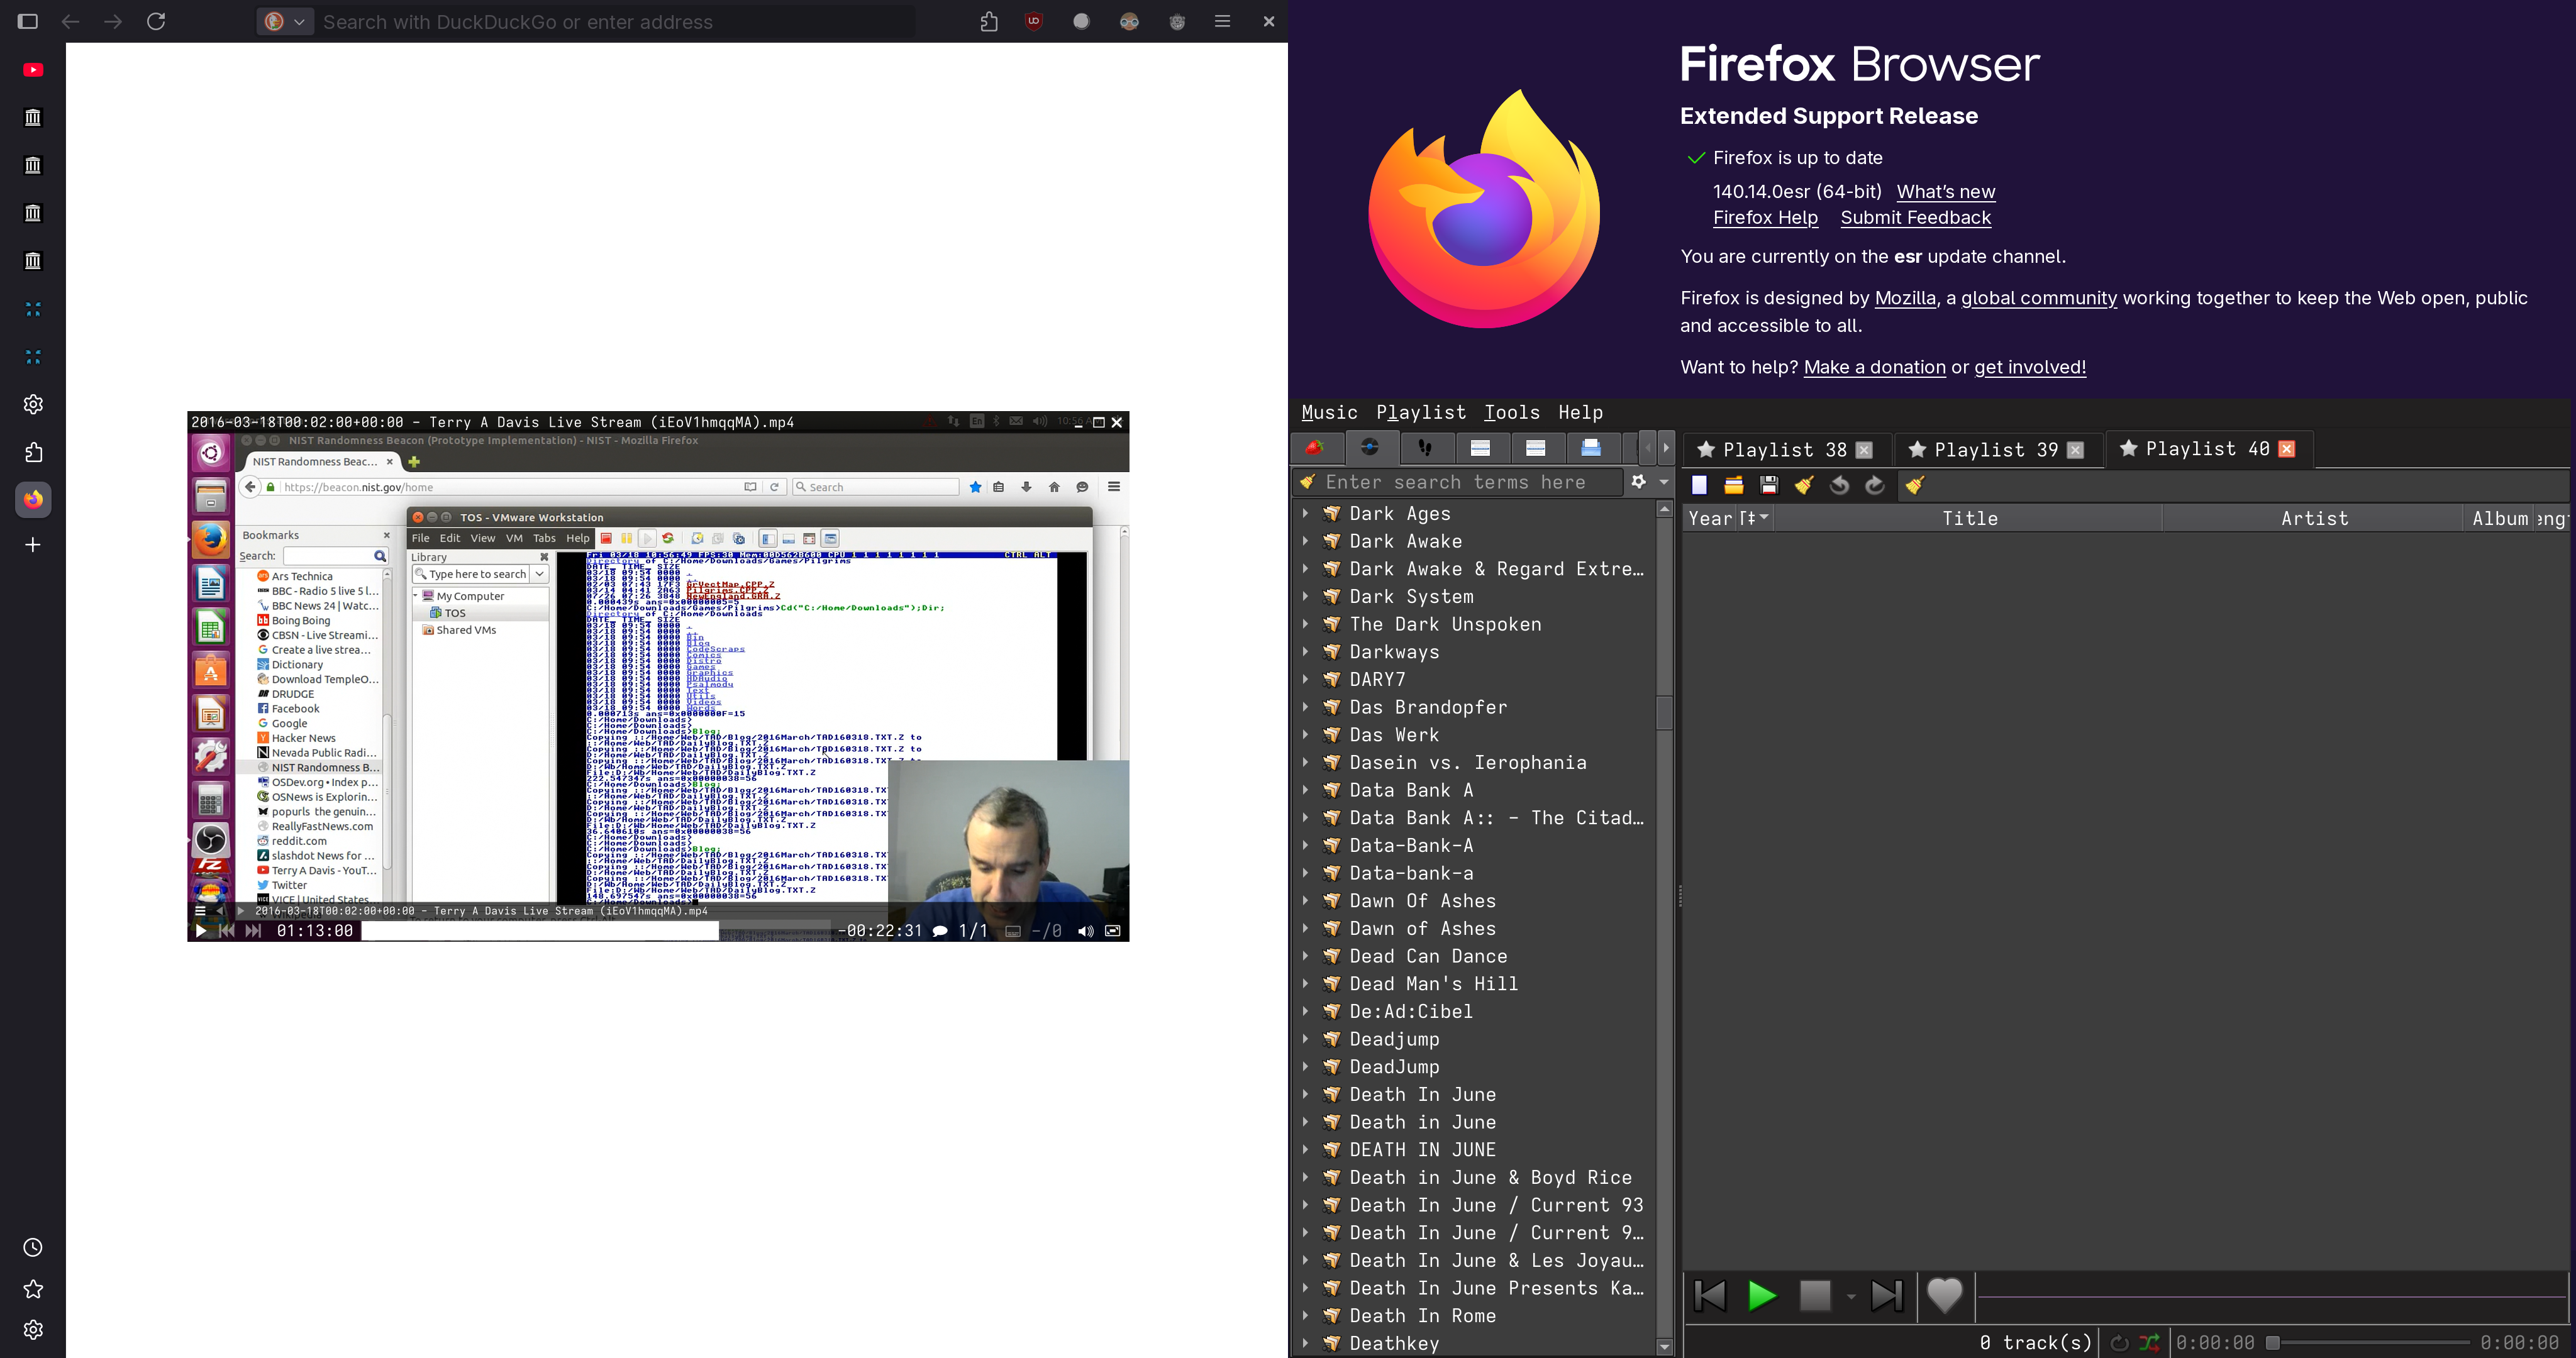
Task: Toggle favorite star on Playlist 39 tab
Action: click(x=1917, y=450)
